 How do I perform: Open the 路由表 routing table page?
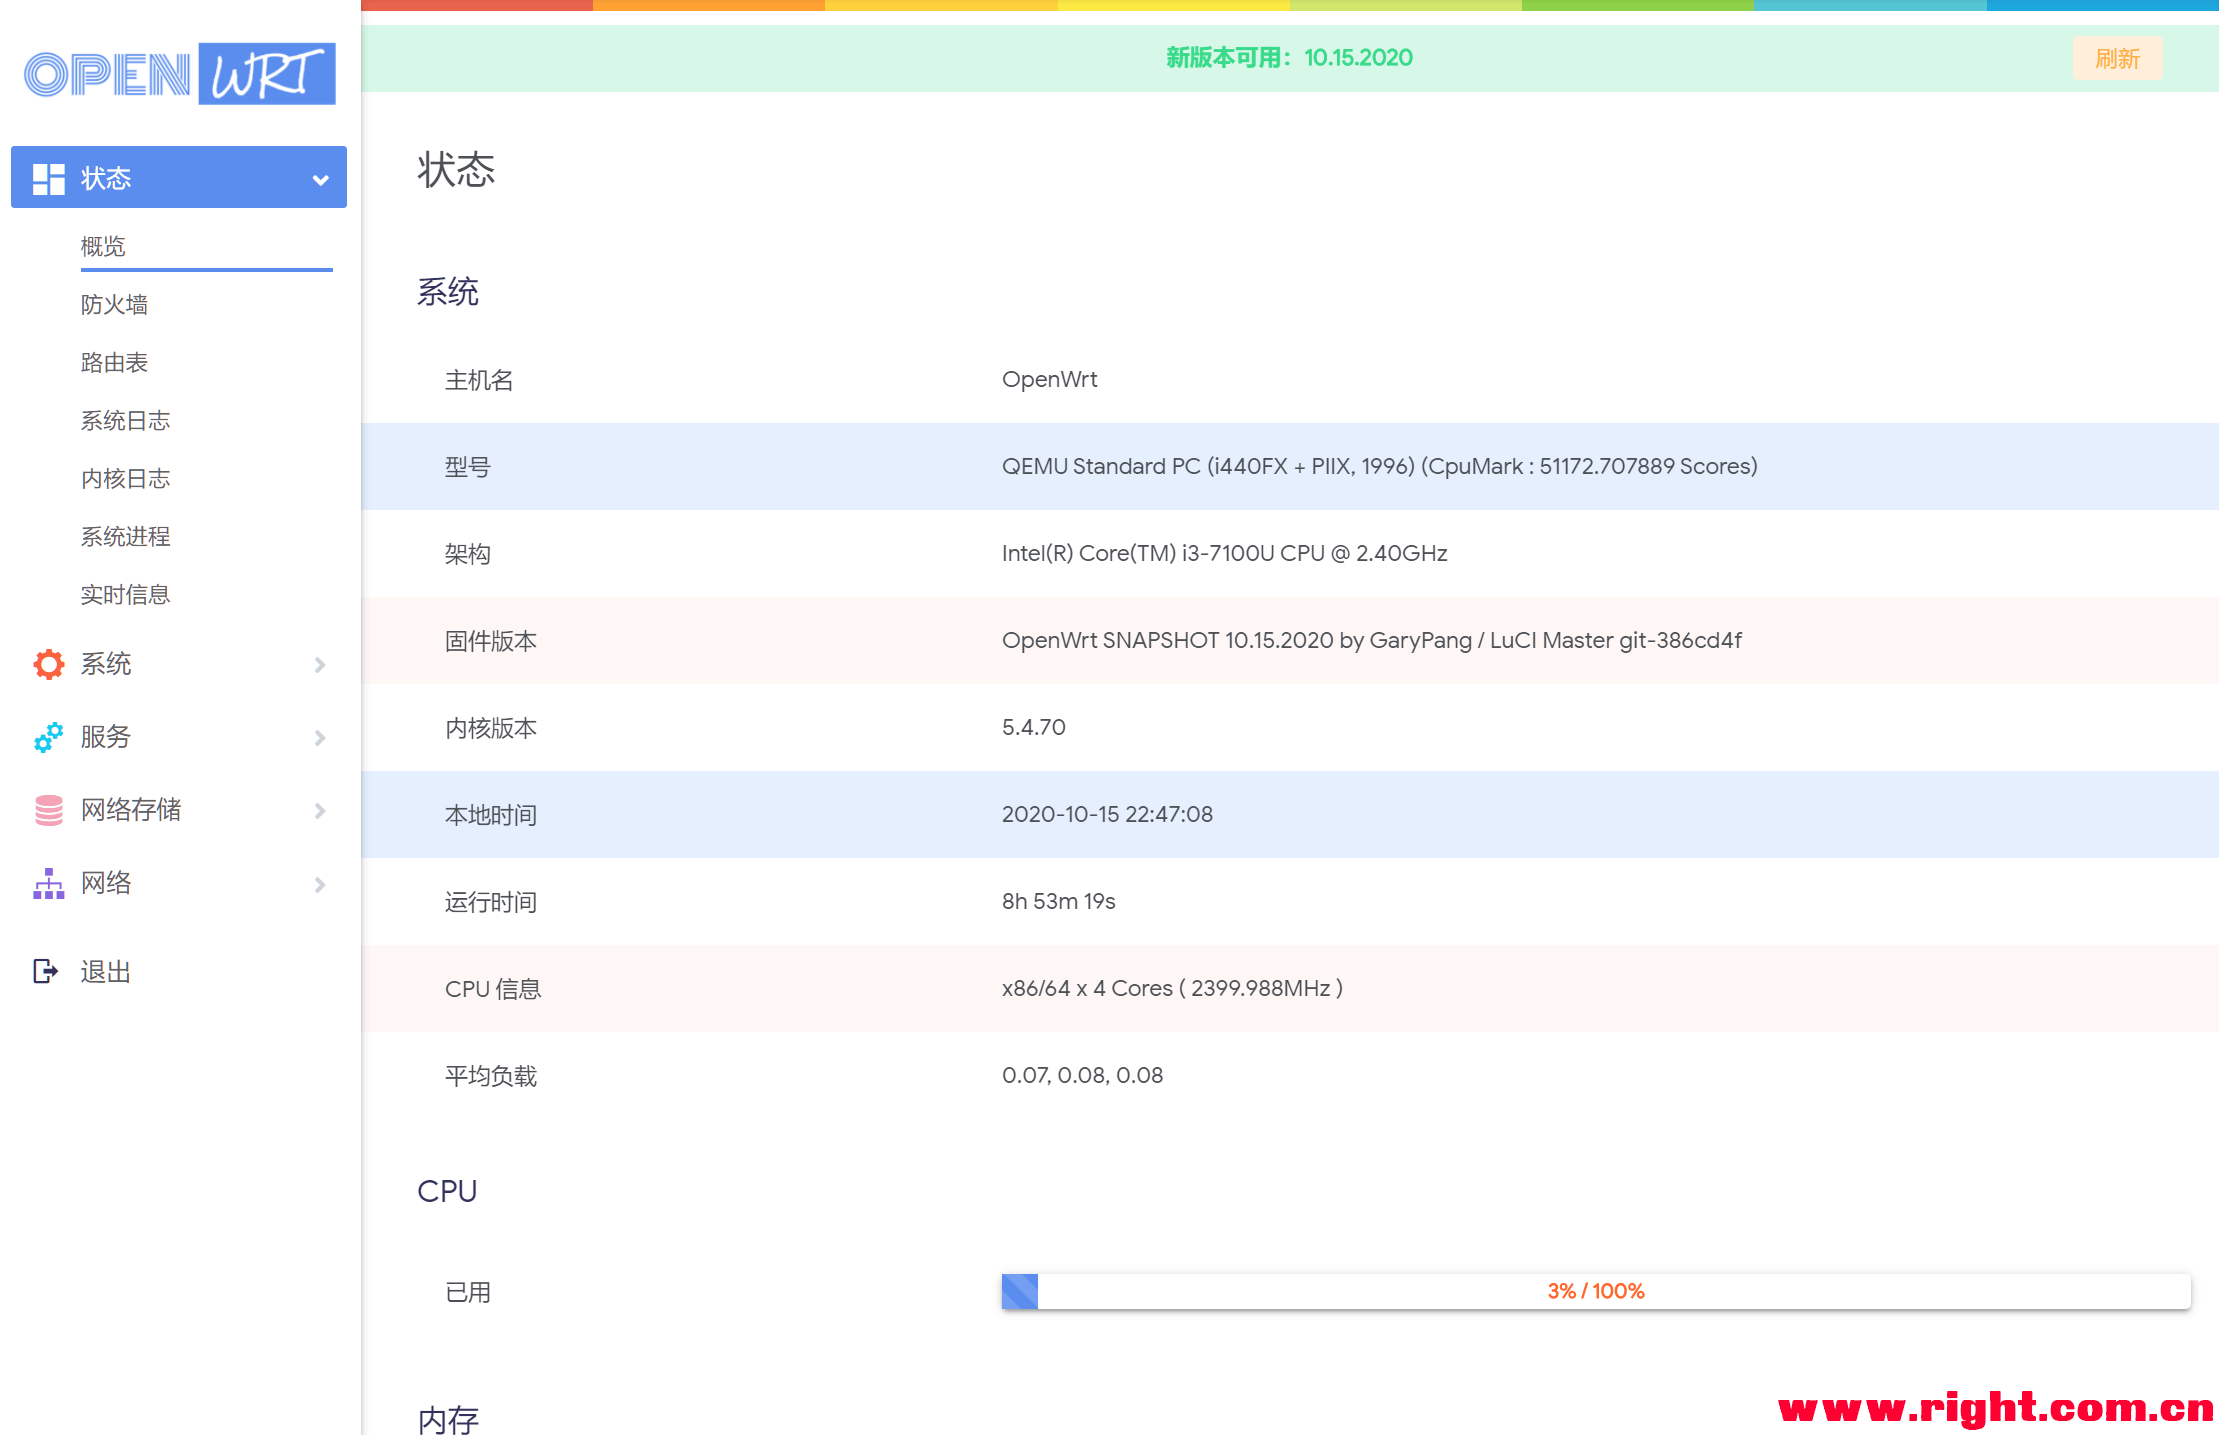(114, 362)
